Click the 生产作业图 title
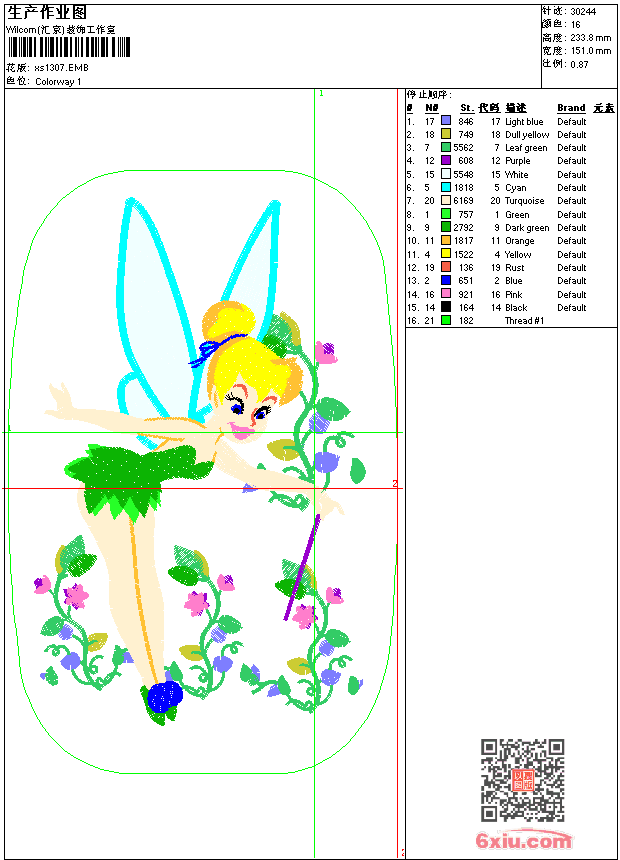The height and width of the screenshot is (860, 620). [47, 12]
